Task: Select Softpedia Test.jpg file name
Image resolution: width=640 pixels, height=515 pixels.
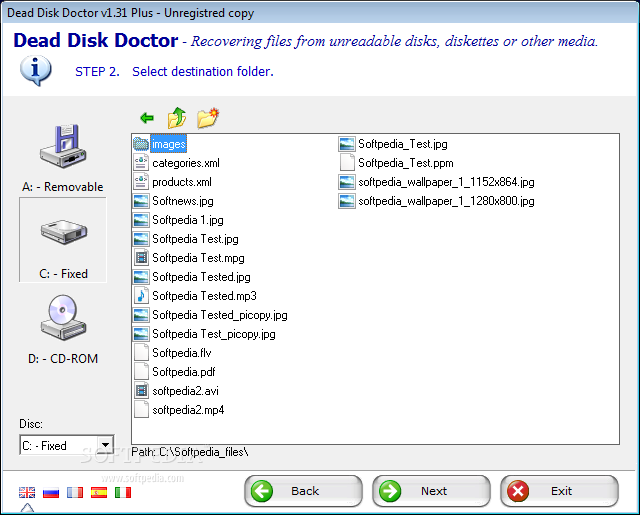Action: tap(195, 239)
